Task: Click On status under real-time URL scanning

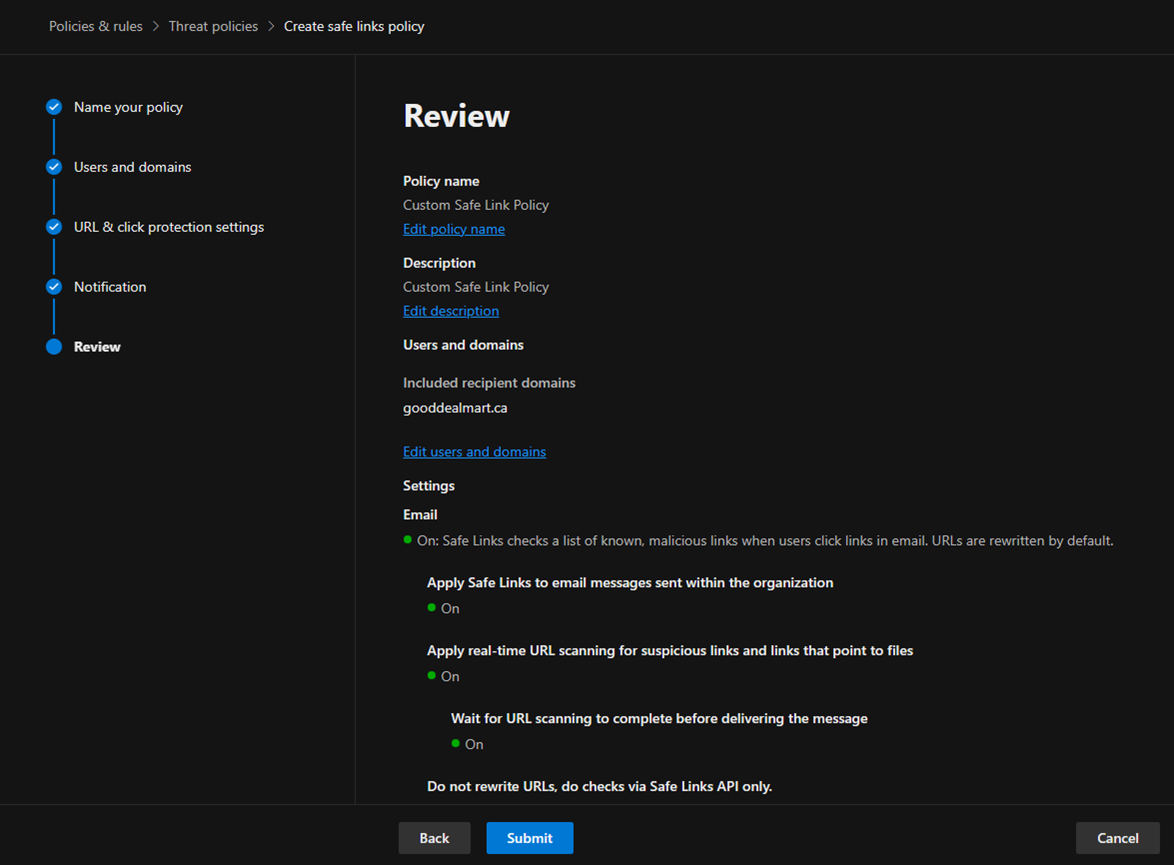Action: tap(444, 676)
